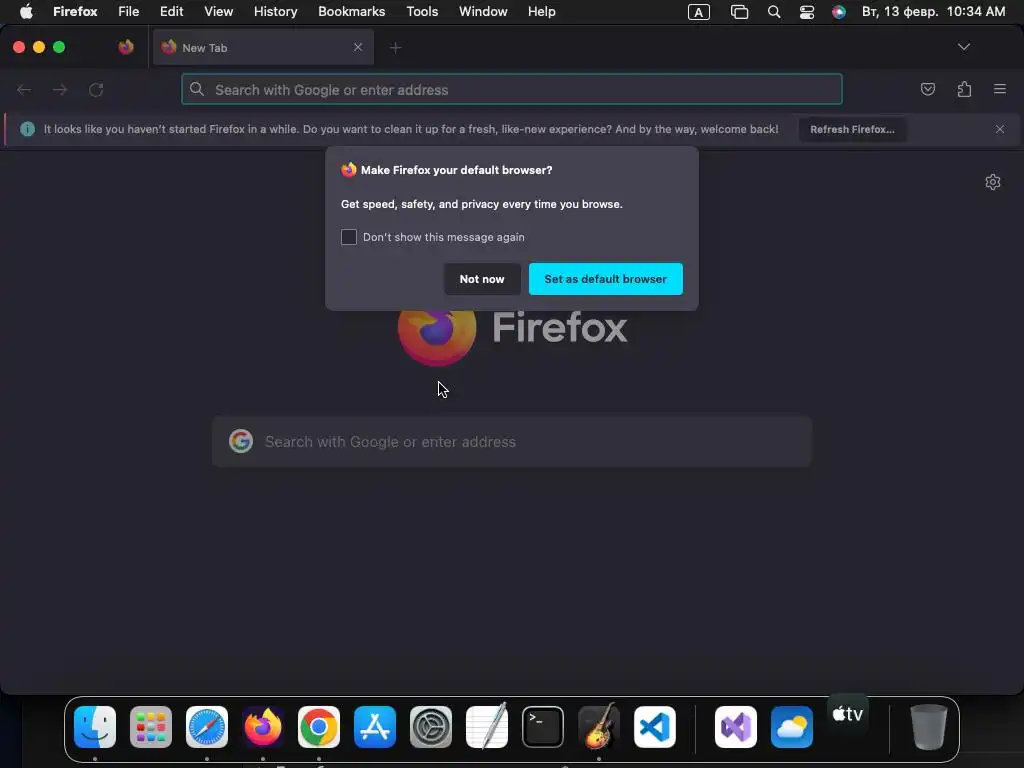Viewport: 1024px width, 768px height.
Task: Open Spotlight search in menu bar
Action: (x=774, y=12)
